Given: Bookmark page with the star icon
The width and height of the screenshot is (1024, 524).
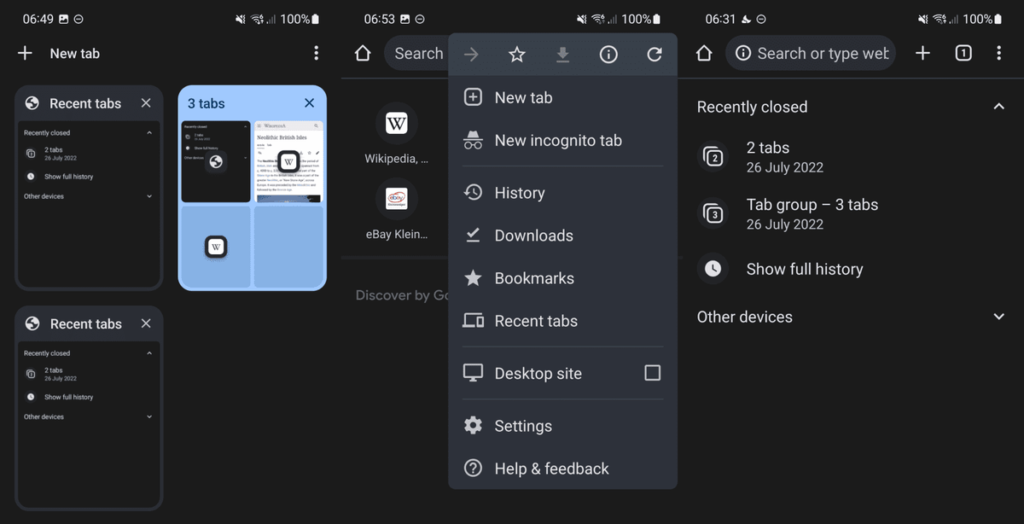Looking at the screenshot, I should (x=517, y=55).
